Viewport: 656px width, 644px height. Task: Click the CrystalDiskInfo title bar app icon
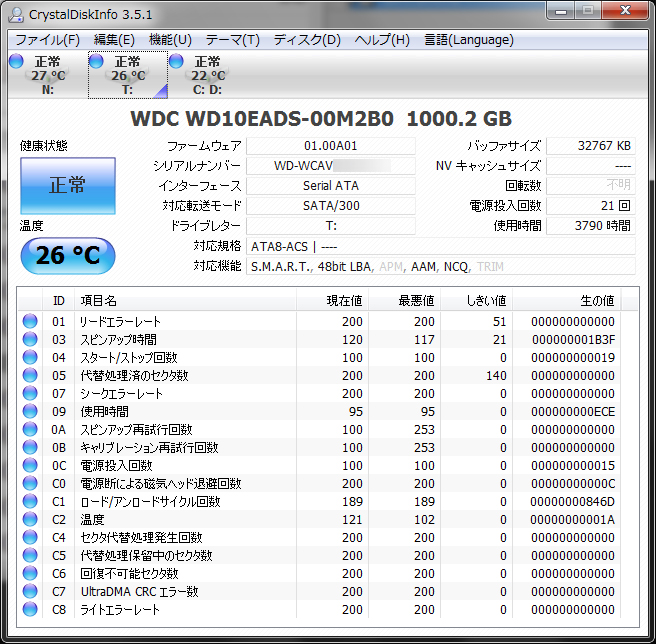click(16, 15)
